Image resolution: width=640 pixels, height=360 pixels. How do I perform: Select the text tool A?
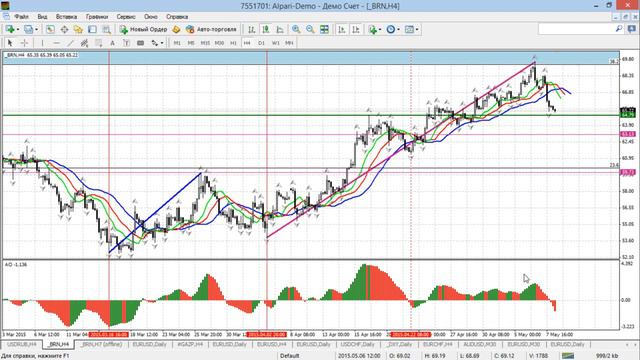(112, 43)
